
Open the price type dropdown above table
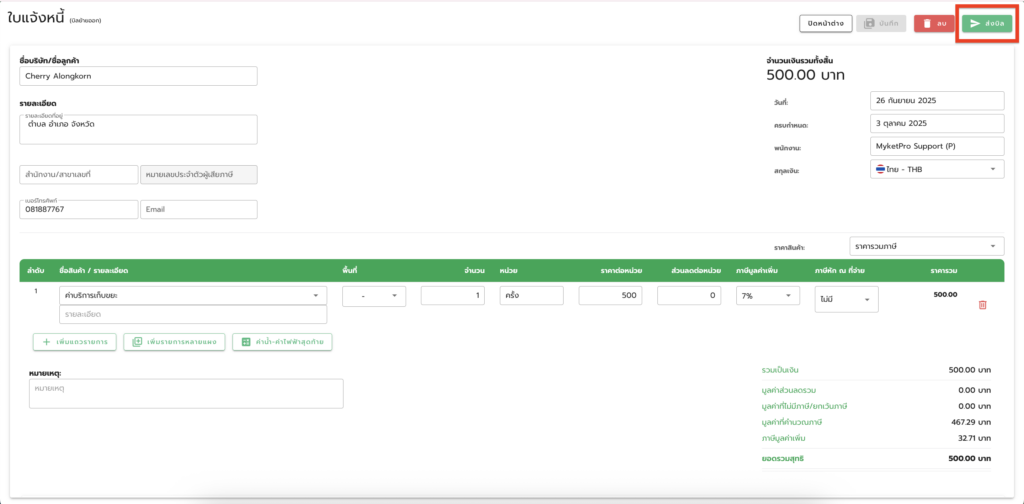[x=926, y=246]
